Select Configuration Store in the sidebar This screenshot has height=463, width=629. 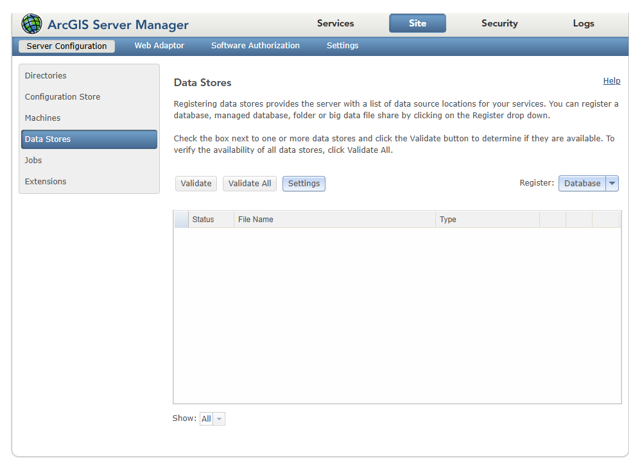pyautogui.click(x=89, y=97)
